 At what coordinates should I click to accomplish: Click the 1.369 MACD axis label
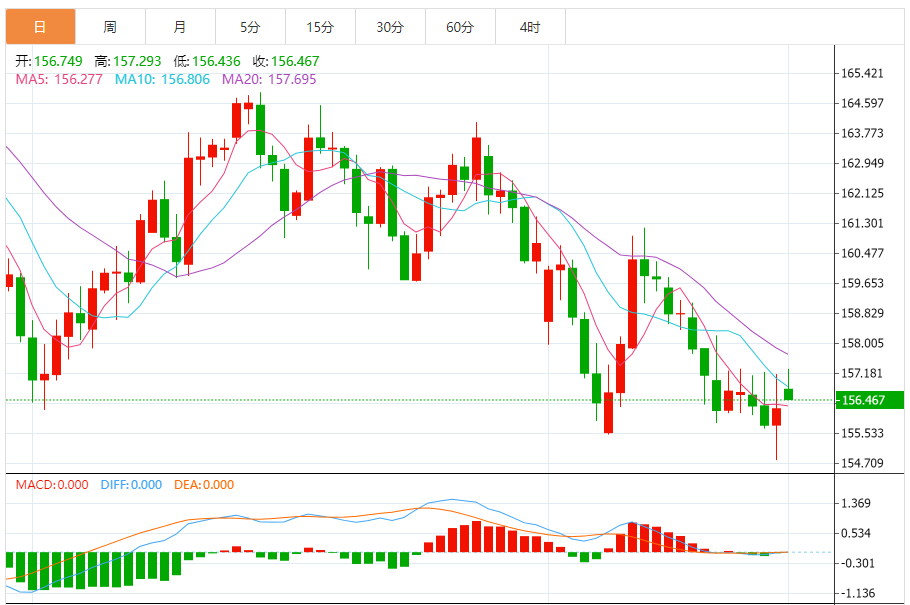[x=855, y=503]
